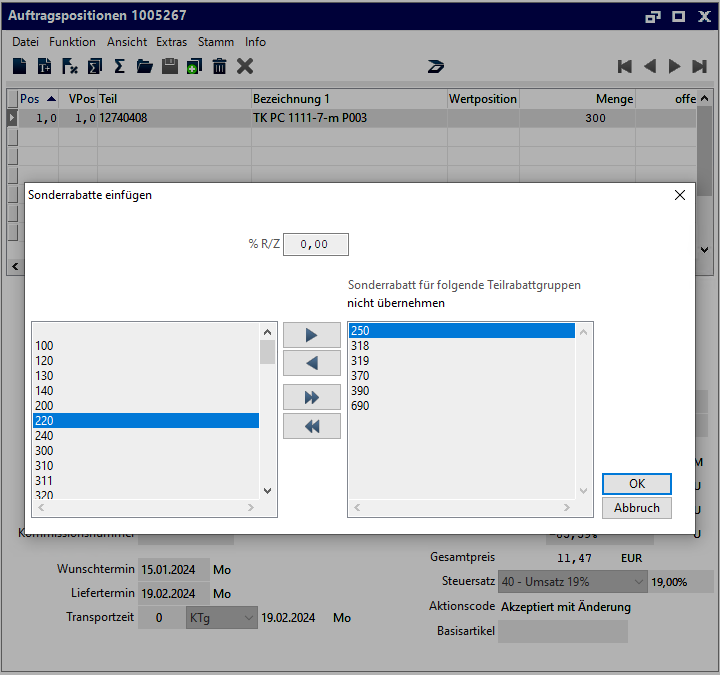Screen dimensions: 720x675
Task: Click the positions table scroll down arrow
Action: (x=704, y=250)
